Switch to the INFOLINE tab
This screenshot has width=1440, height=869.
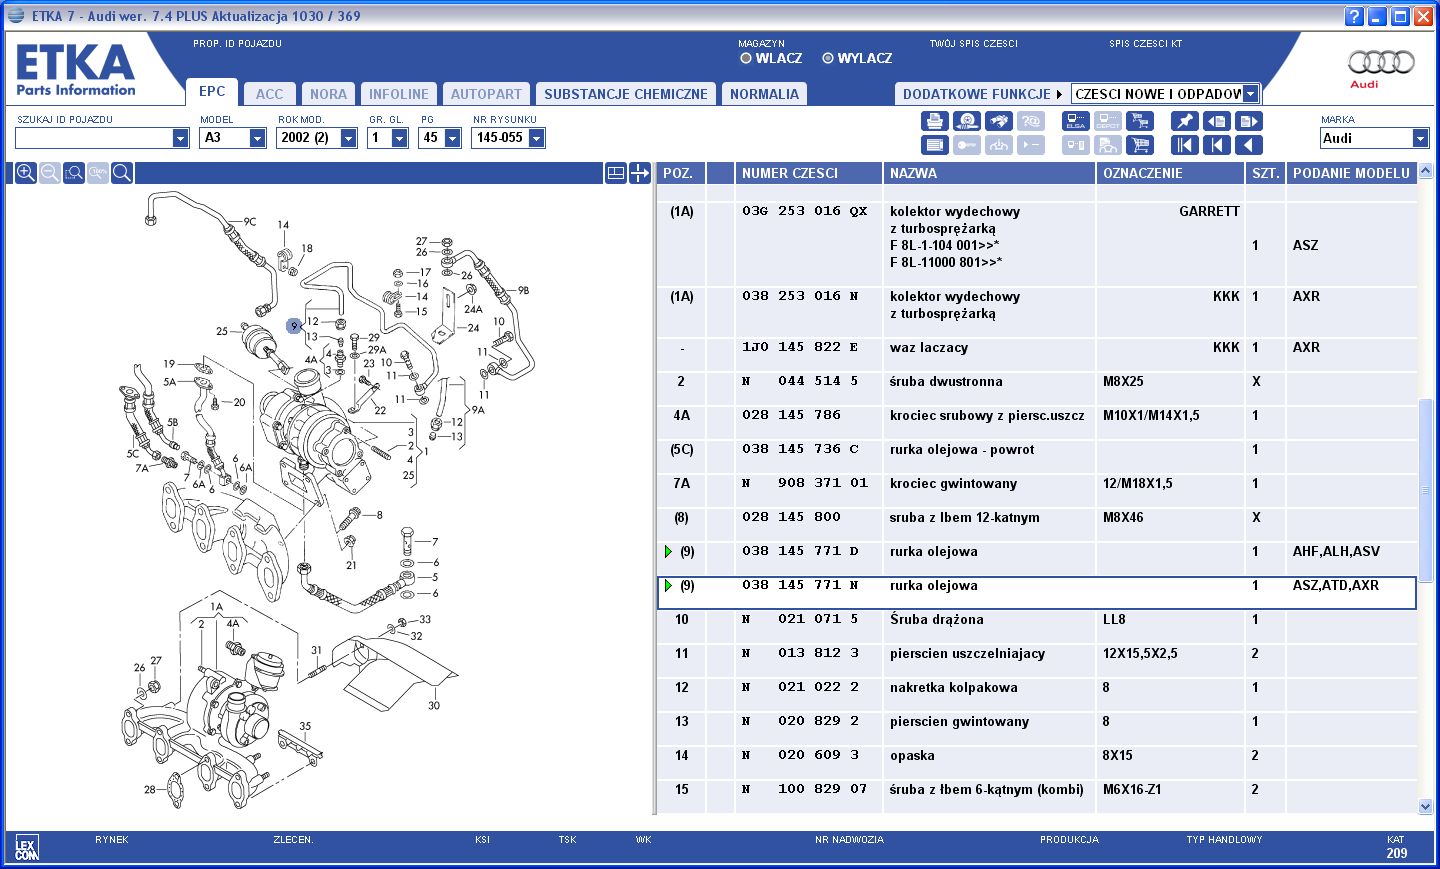398,94
